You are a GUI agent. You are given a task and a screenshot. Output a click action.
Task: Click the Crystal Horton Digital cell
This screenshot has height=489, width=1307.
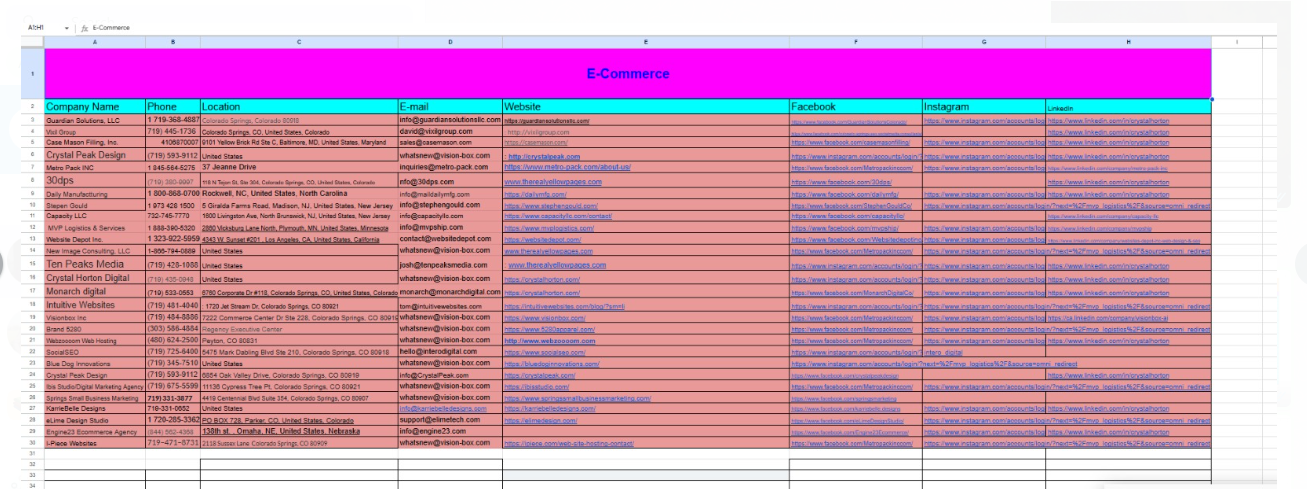(x=95, y=278)
